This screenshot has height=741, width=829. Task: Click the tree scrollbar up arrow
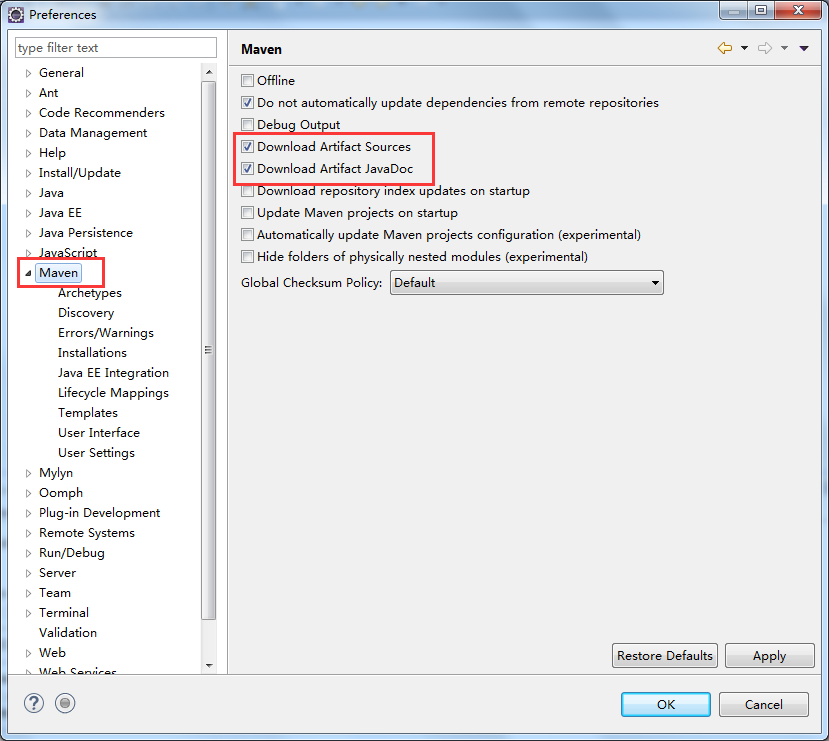pos(209,72)
